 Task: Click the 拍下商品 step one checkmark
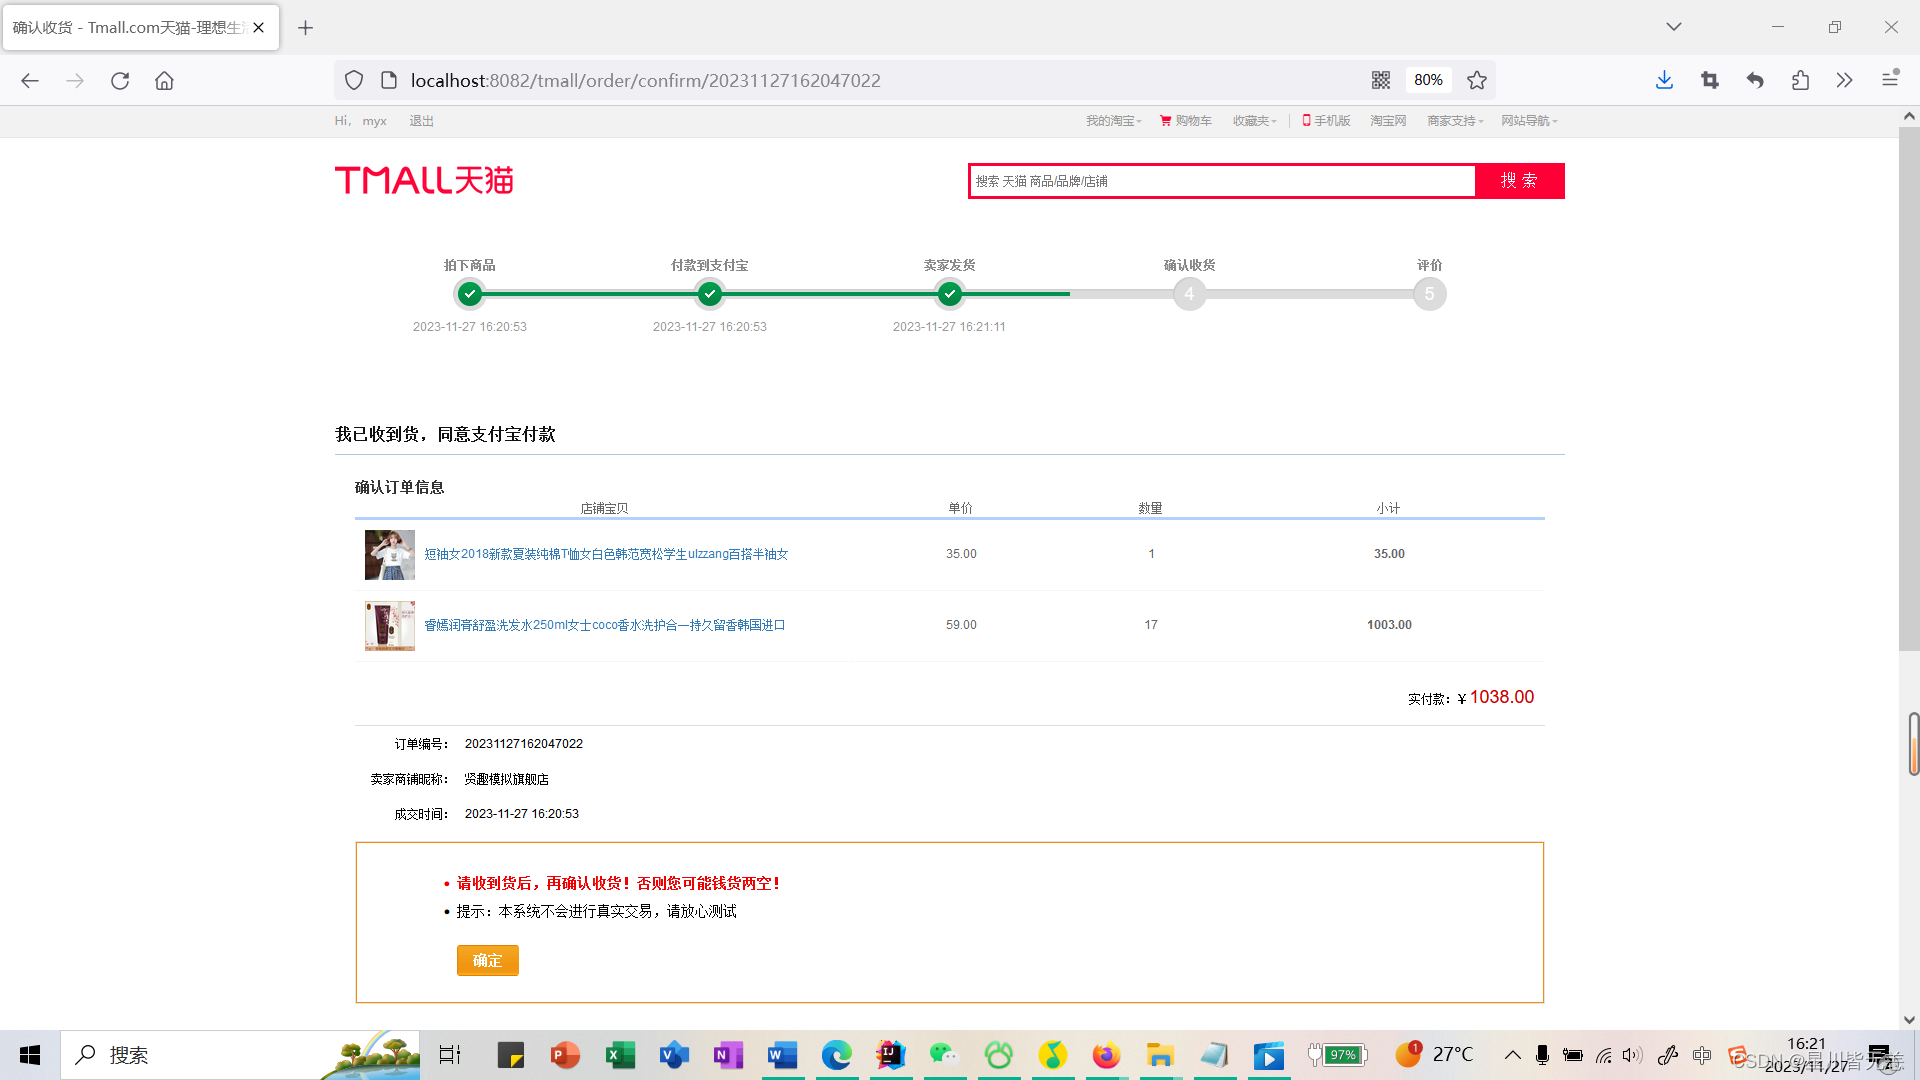(x=470, y=294)
